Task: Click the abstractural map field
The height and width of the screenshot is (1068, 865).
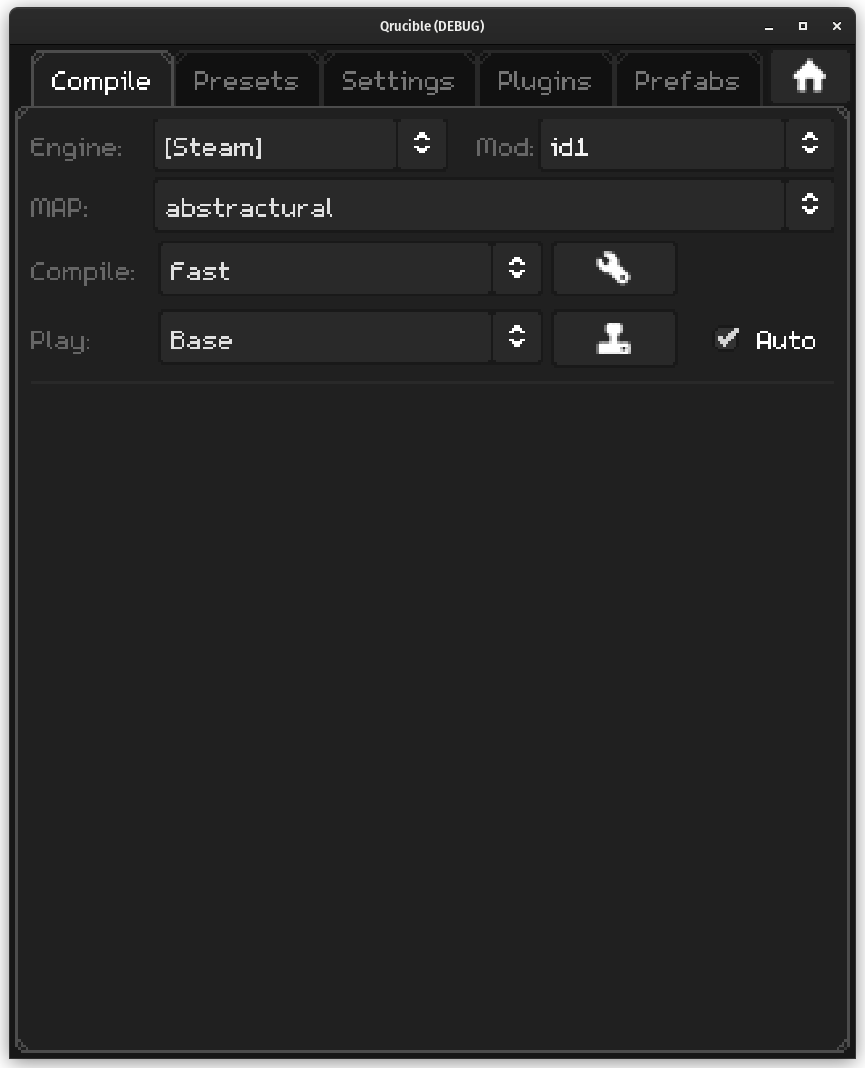Action: [468, 206]
